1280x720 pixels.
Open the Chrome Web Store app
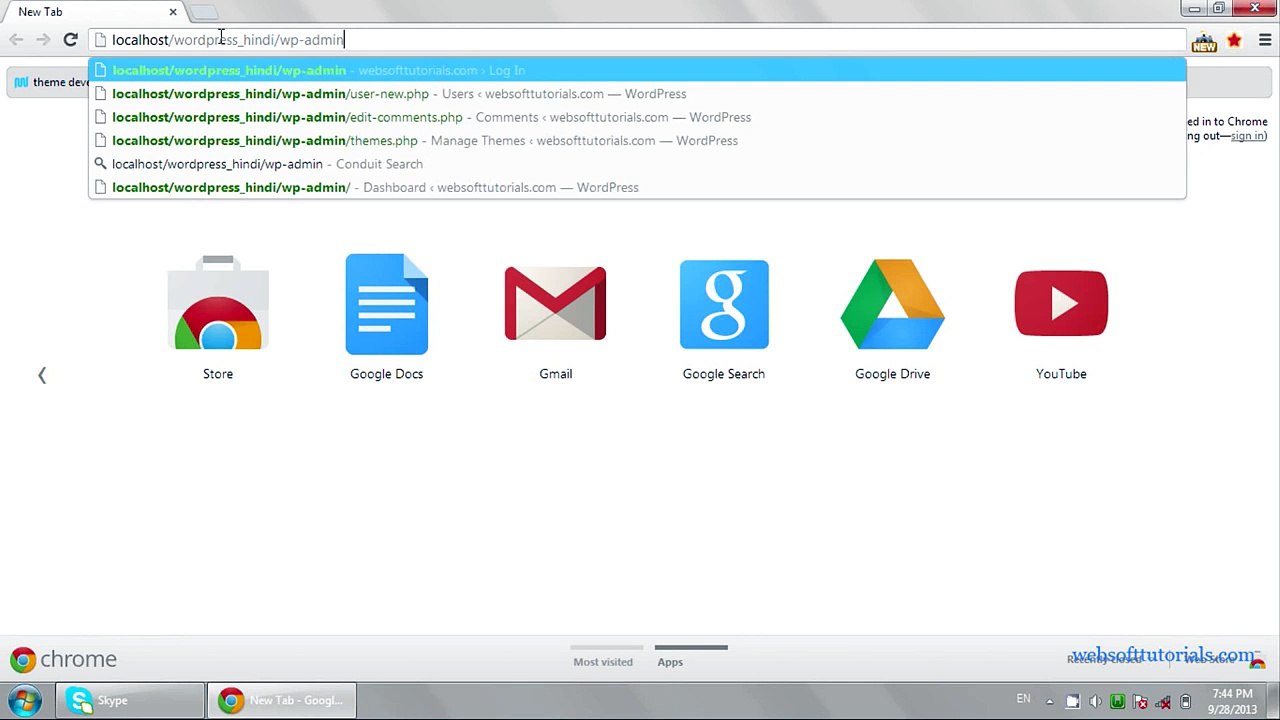[218, 304]
